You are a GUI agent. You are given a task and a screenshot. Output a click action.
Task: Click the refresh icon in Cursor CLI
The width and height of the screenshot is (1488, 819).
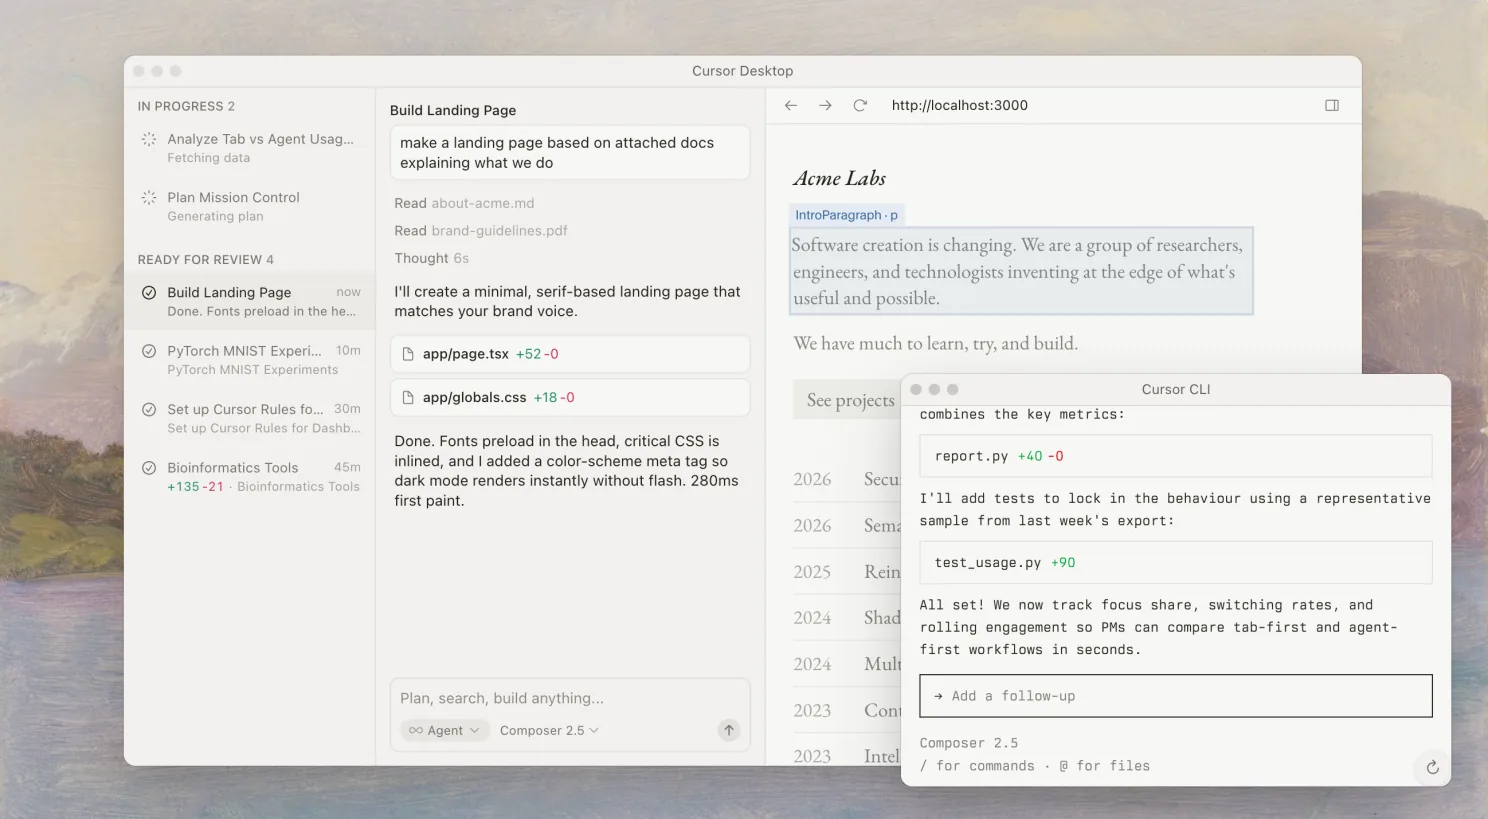1432,767
